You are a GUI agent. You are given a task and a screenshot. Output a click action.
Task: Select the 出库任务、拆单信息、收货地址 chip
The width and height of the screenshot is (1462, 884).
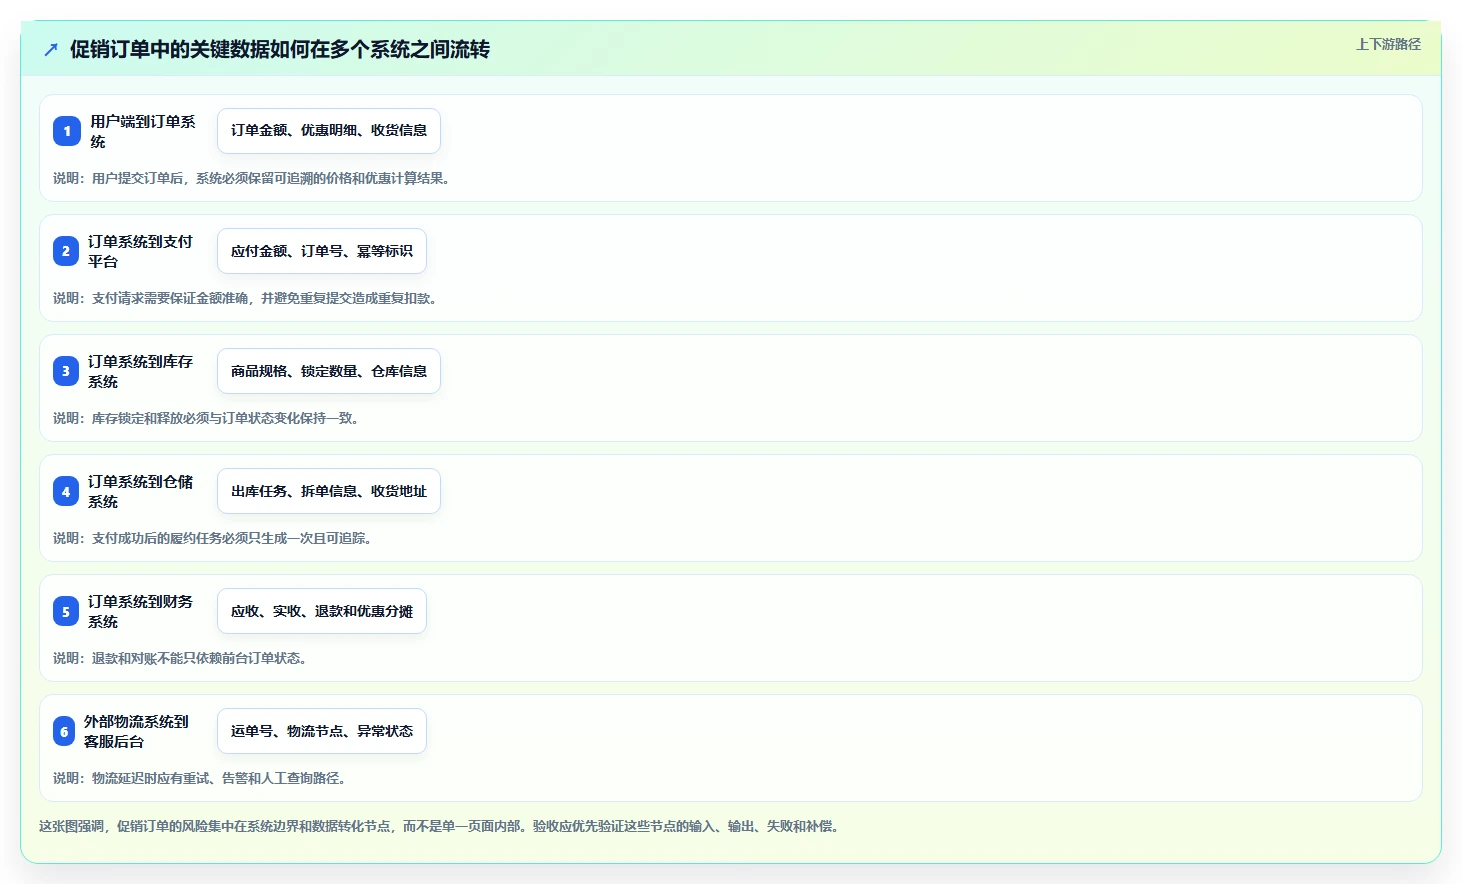(x=329, y=491)
